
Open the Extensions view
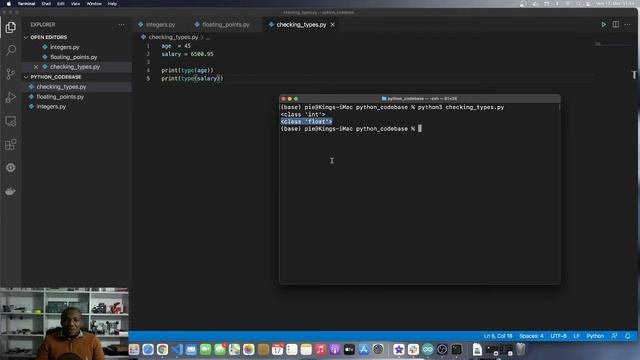[x=11, y=144]
